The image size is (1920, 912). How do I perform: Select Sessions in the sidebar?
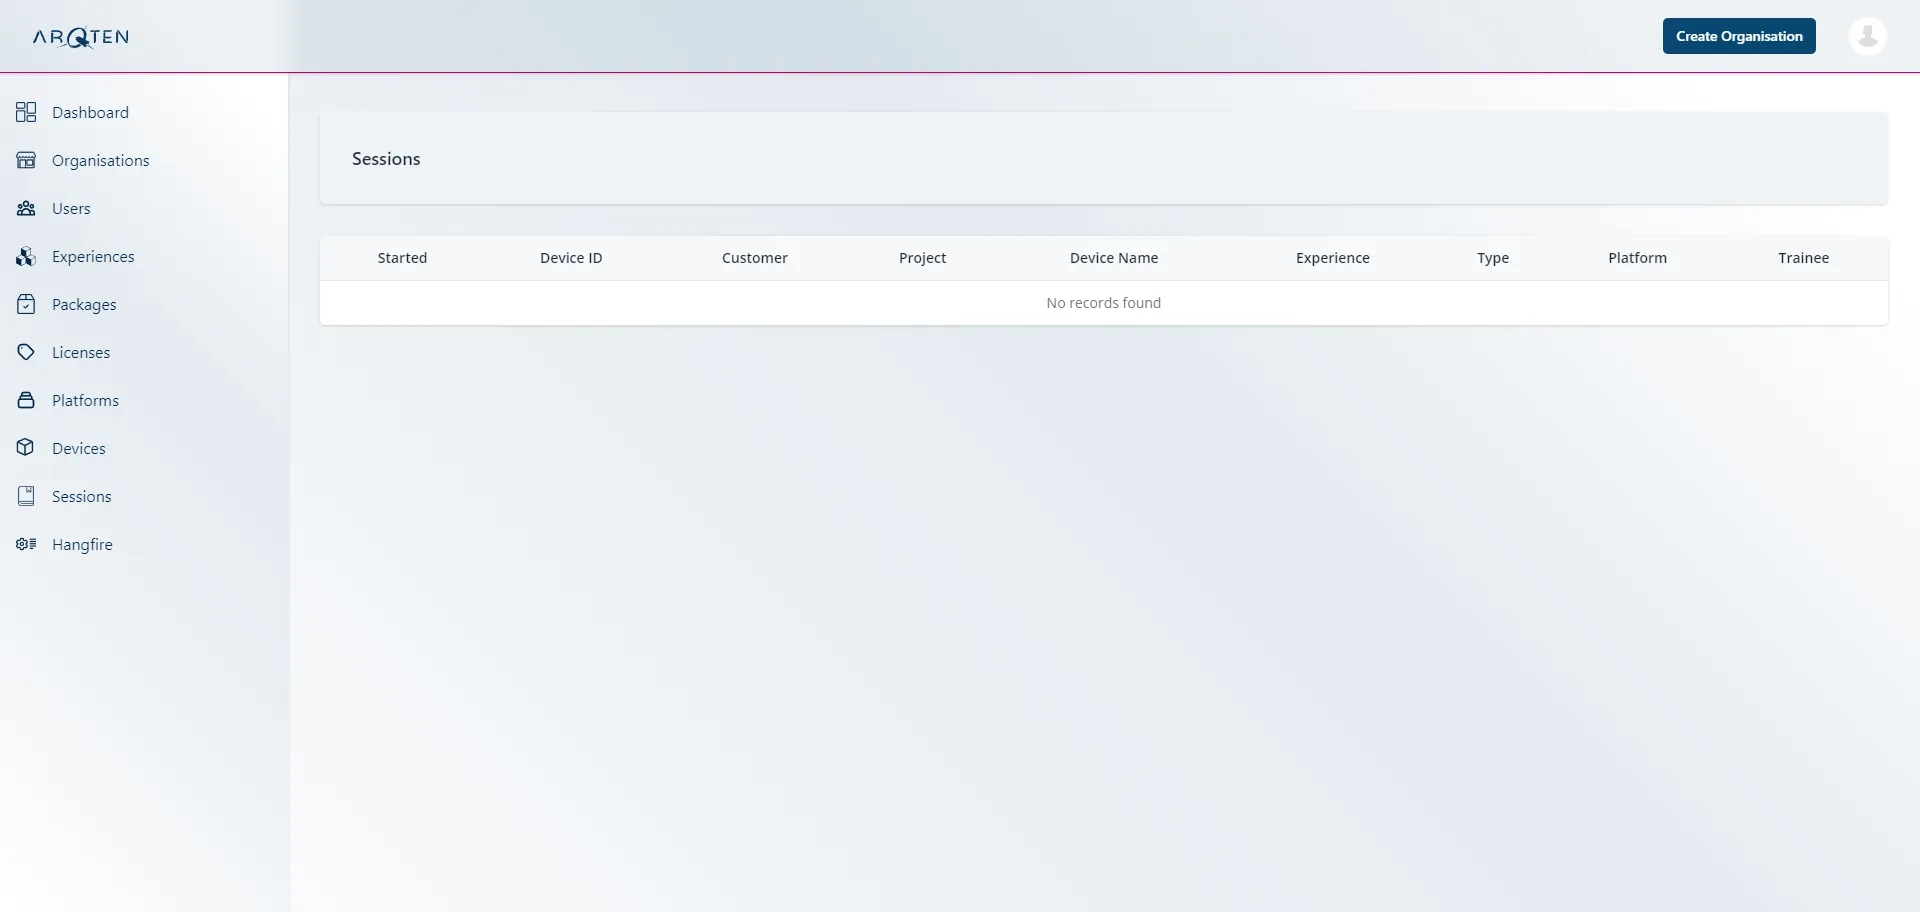point(82,496)
